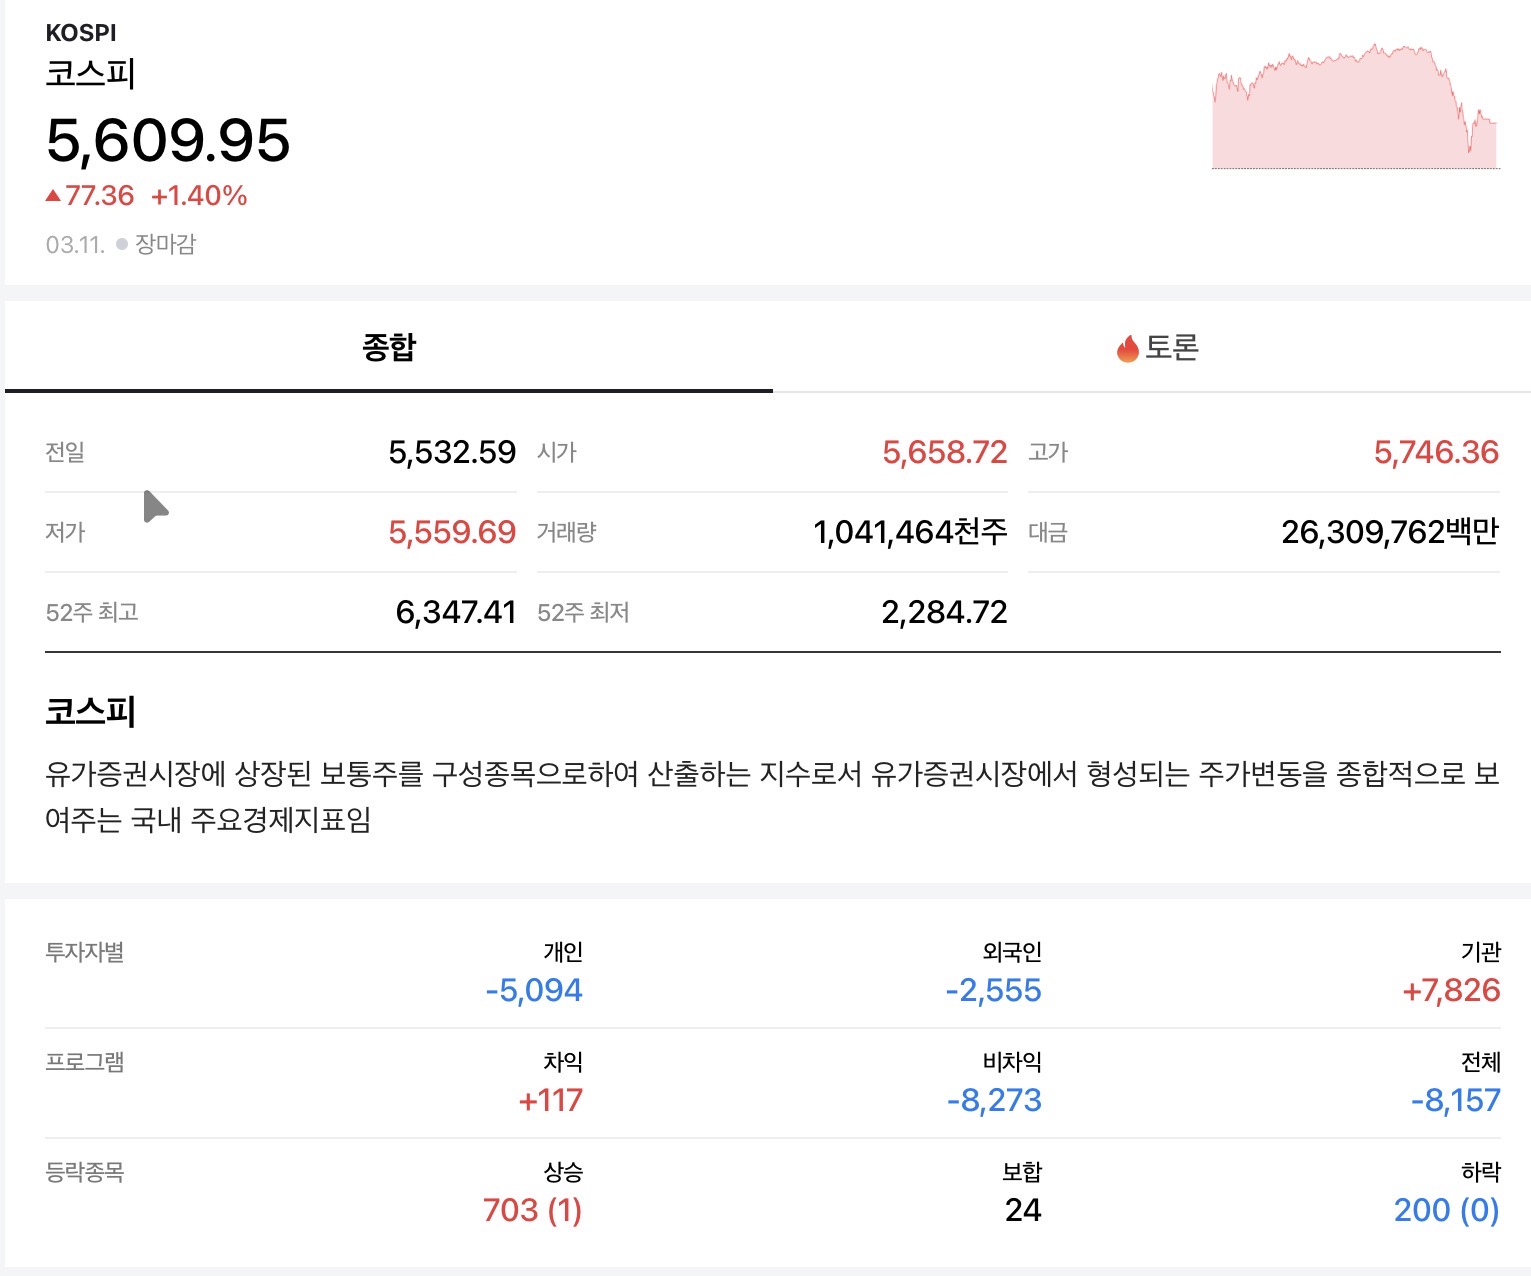Open the 토론 discussion tab

point(1170,348)
